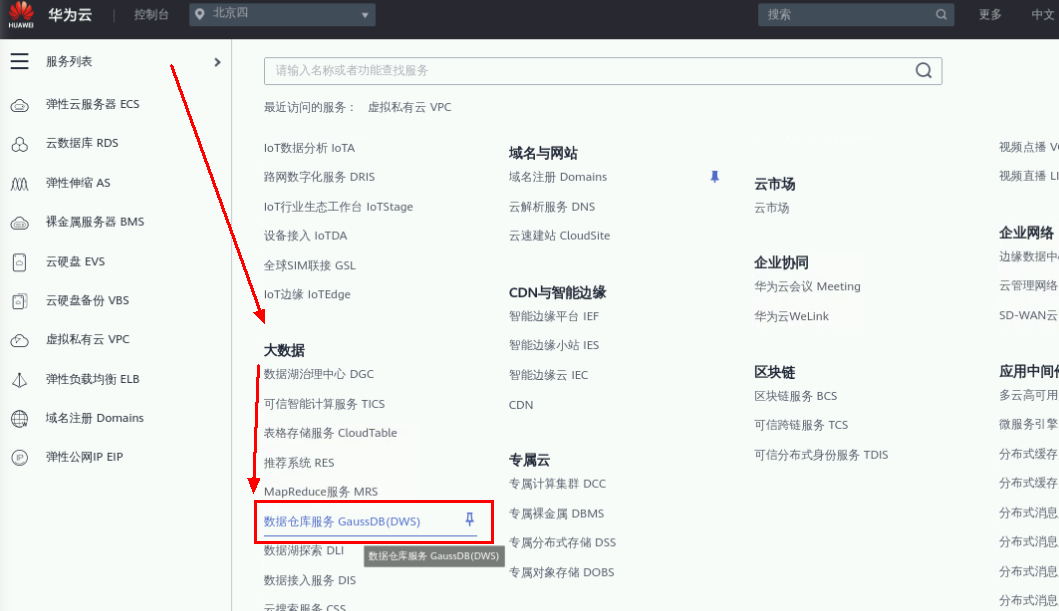Open 数据仓库服务 GaussDB(DWS) link

tap(342, 521)
